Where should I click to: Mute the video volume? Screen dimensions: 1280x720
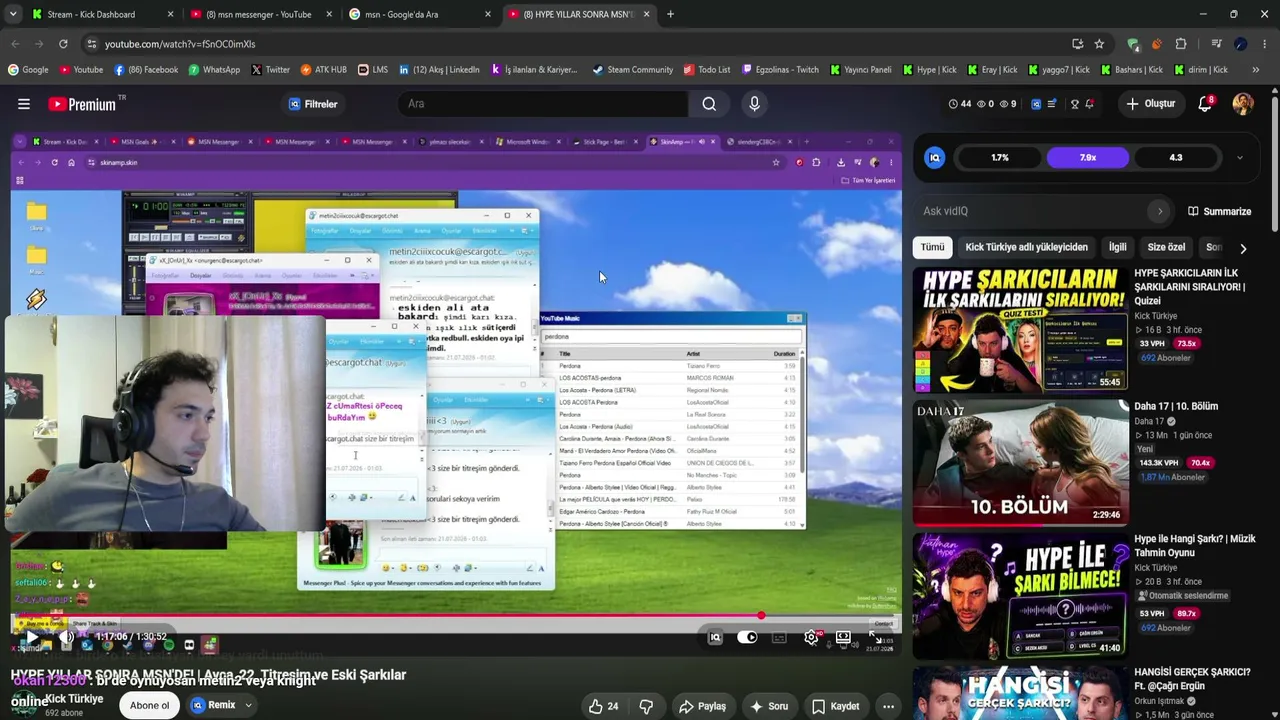click(66, 637)
